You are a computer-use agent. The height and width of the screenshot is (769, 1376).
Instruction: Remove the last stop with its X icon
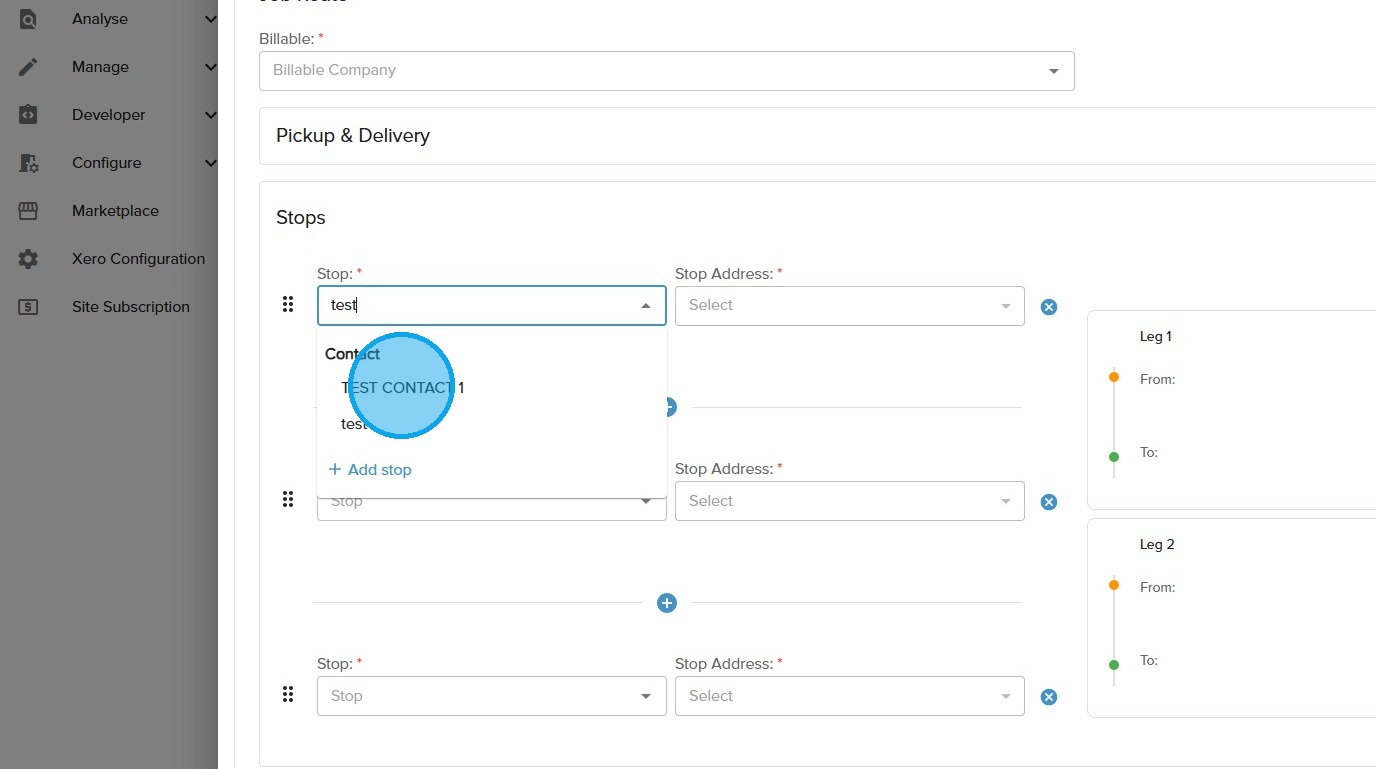click(x=1049, y=697)
